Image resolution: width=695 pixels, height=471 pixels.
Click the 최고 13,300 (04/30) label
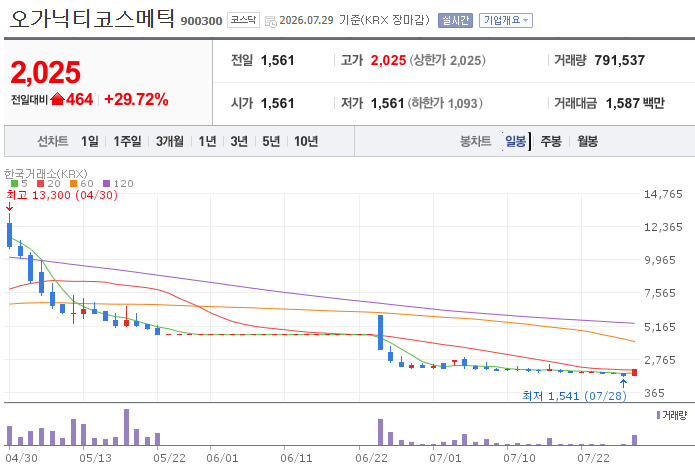coord(62,195)
